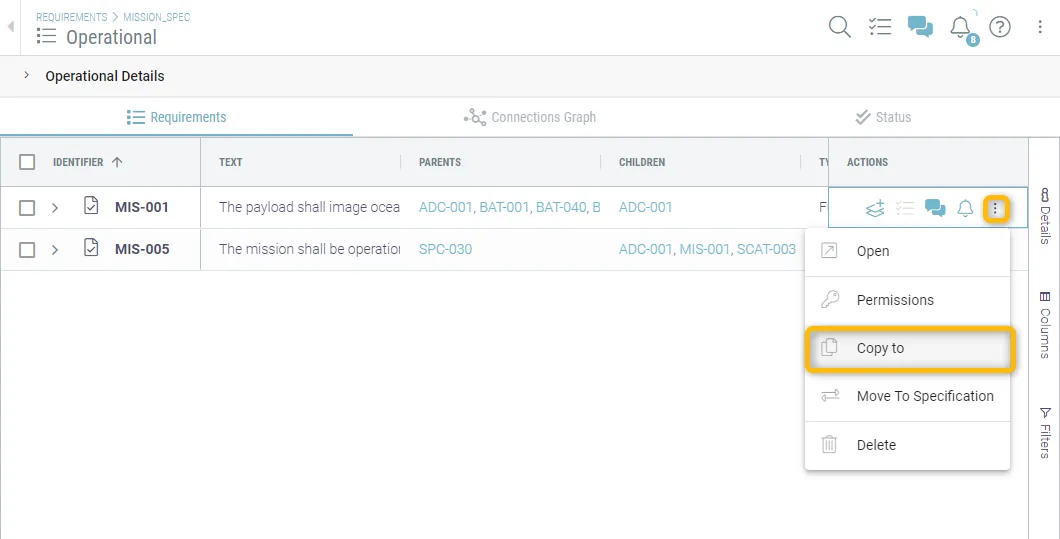Open comments for the MIS-001 row
The height and width of the screenshot is (539, 1060).
935,208
